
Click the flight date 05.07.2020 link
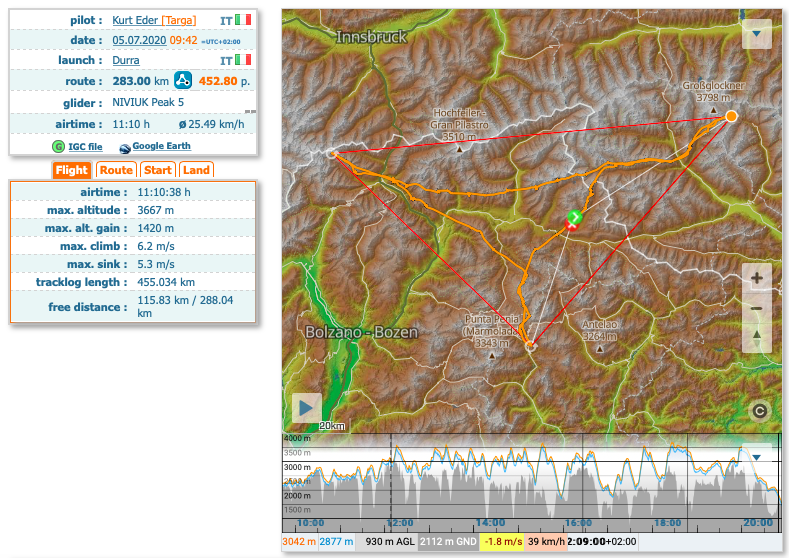[x=139, y=40]
